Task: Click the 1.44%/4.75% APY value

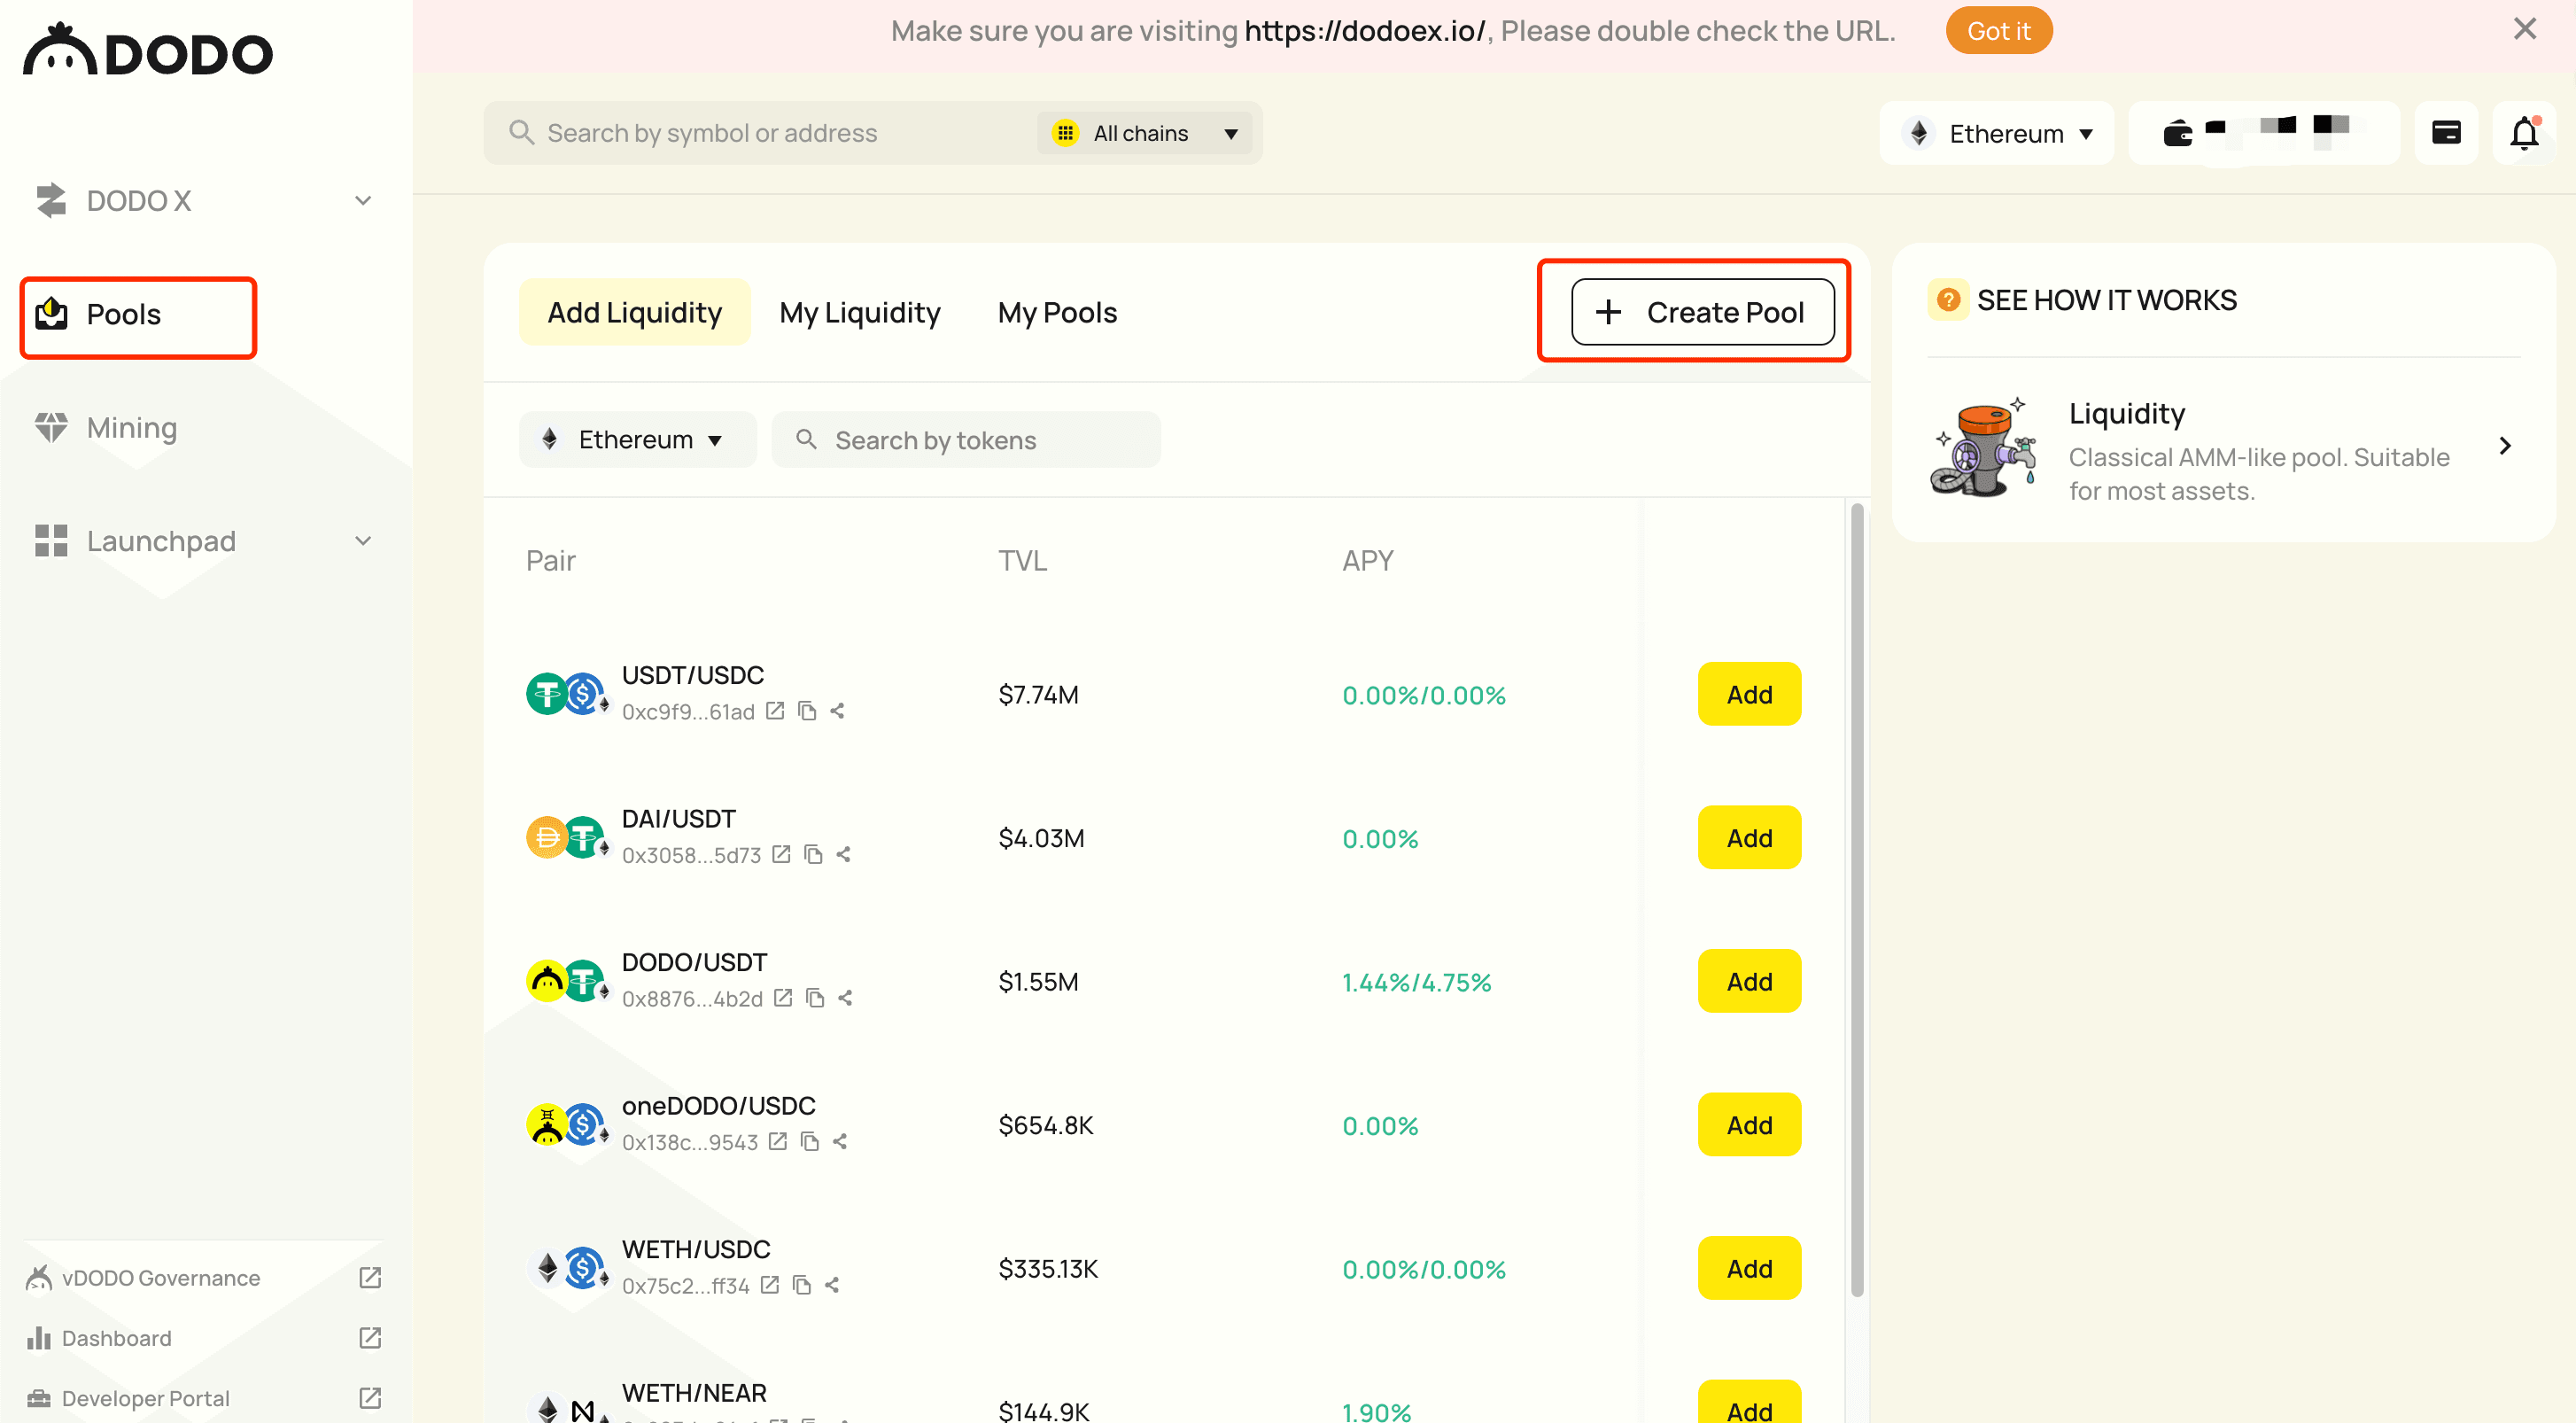Action: tap(1416, 982)
